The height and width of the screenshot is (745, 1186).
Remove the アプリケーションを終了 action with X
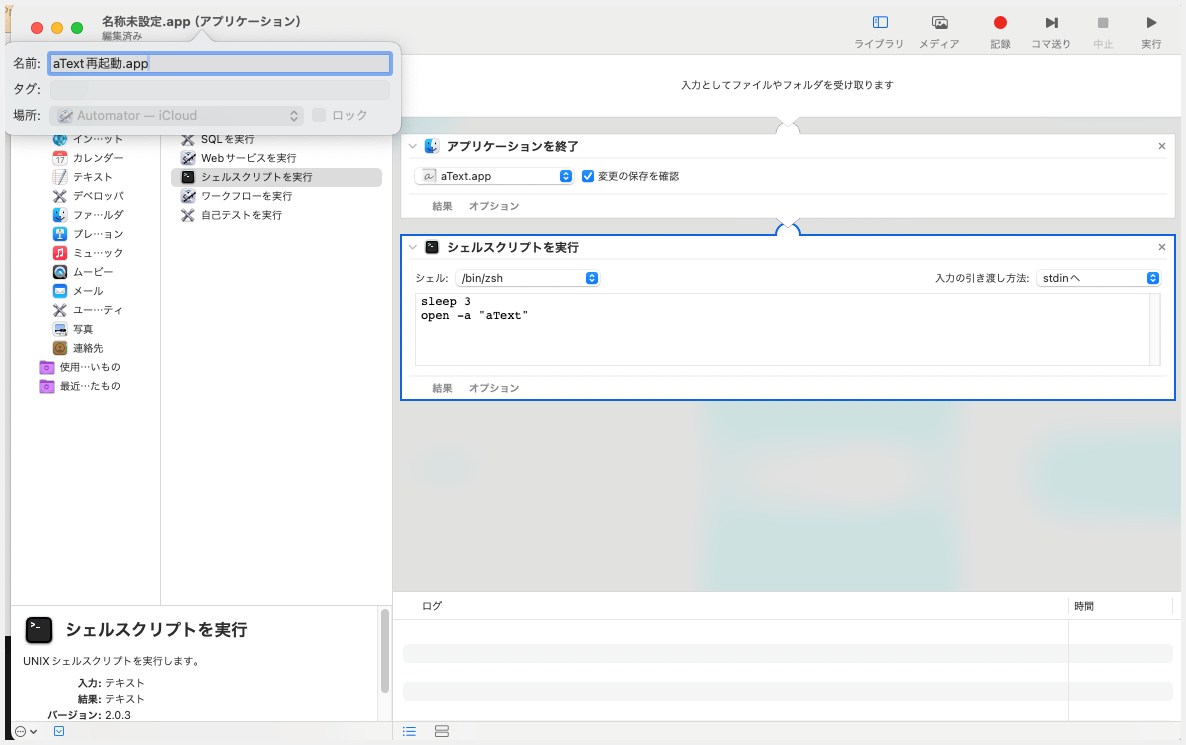(1161, 146)
